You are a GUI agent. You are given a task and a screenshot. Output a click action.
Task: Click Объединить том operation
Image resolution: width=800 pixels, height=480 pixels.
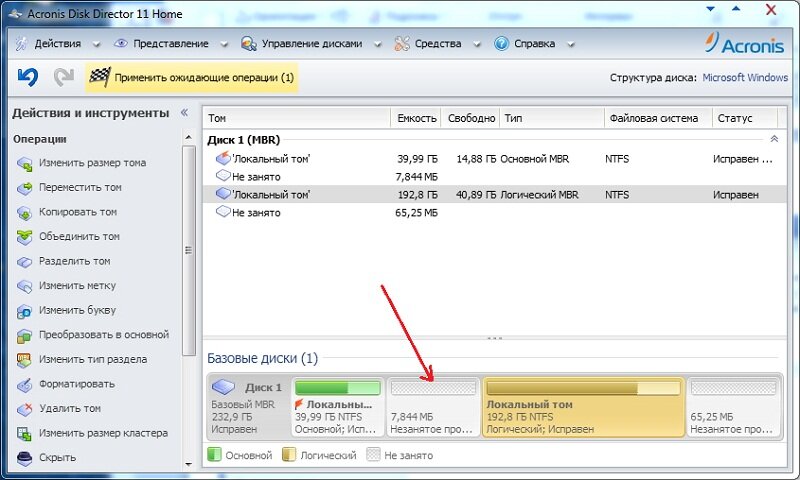point(79,236)
